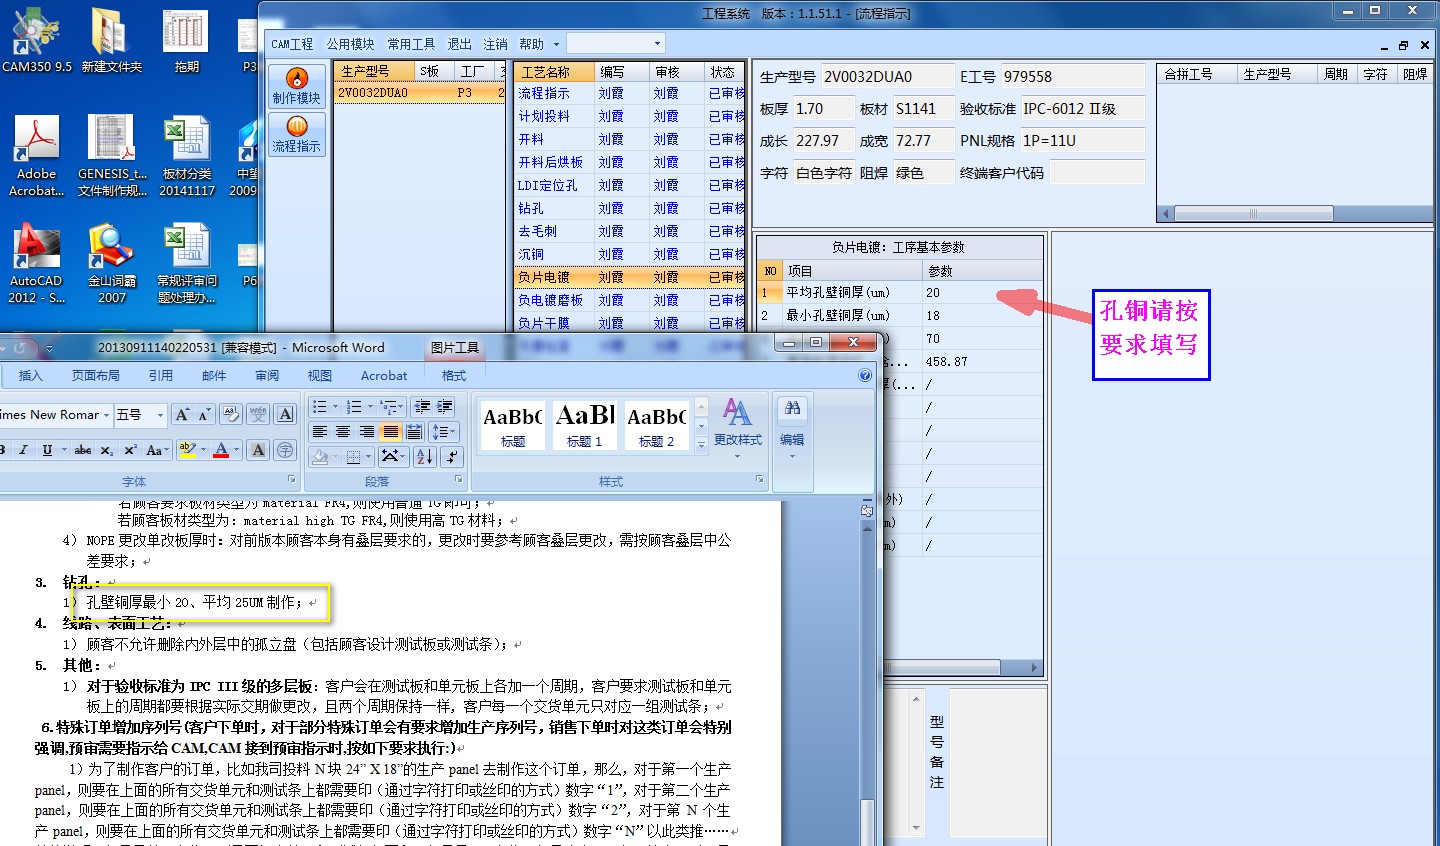Switch to Acrobat tab in Word
This screenshot has height=846, width=1440.
[384, 375]
